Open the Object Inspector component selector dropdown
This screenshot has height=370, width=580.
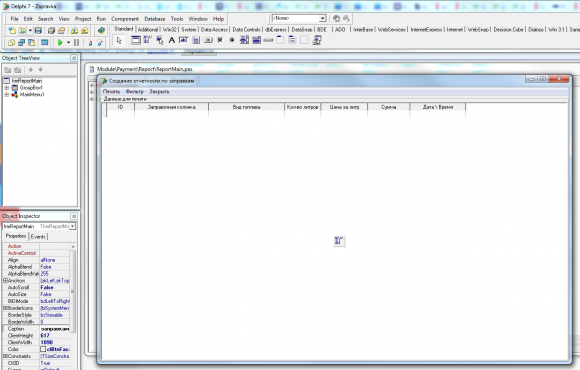(72, 226)
